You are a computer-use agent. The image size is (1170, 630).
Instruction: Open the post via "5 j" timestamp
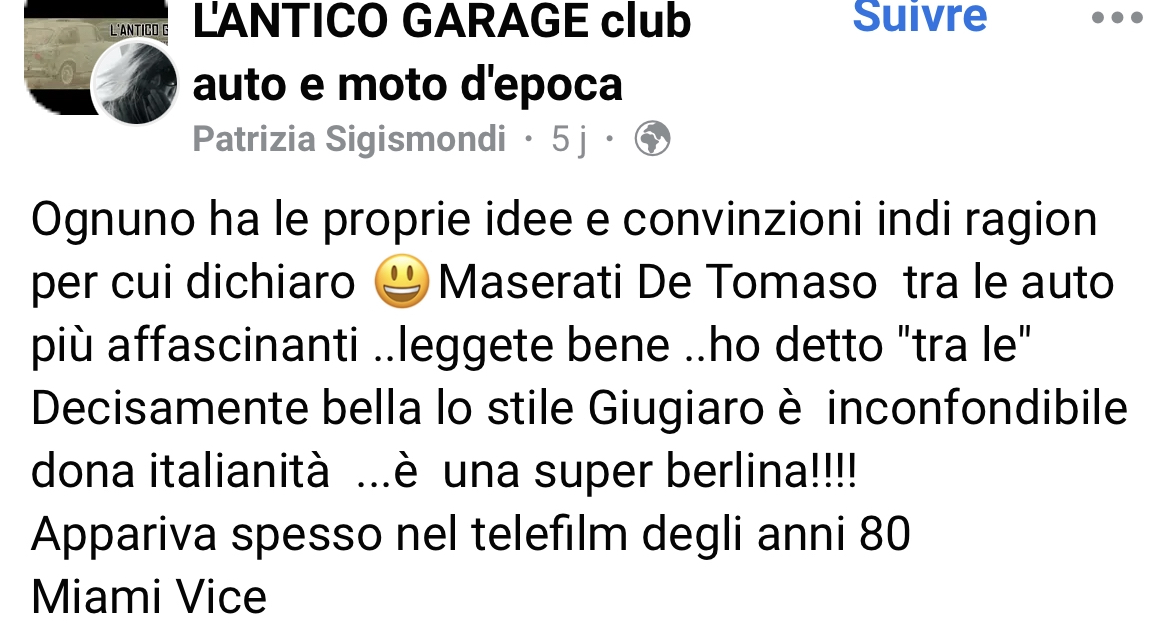(569, 139)
